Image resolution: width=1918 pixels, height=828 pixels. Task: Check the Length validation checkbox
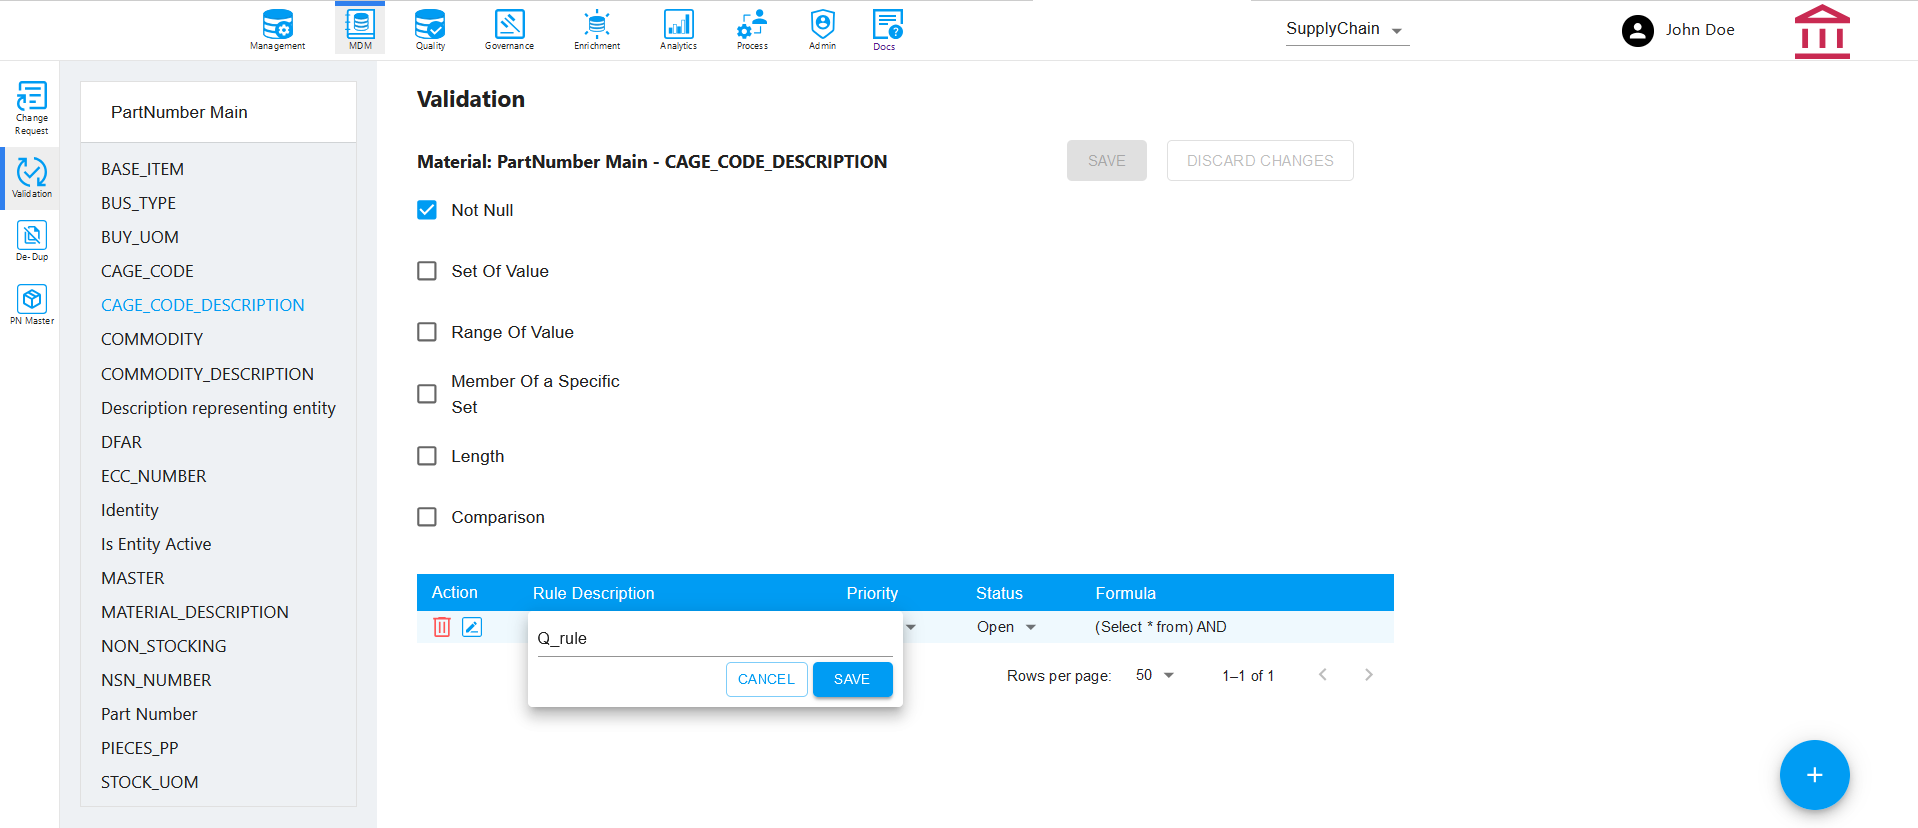point(427,456)
